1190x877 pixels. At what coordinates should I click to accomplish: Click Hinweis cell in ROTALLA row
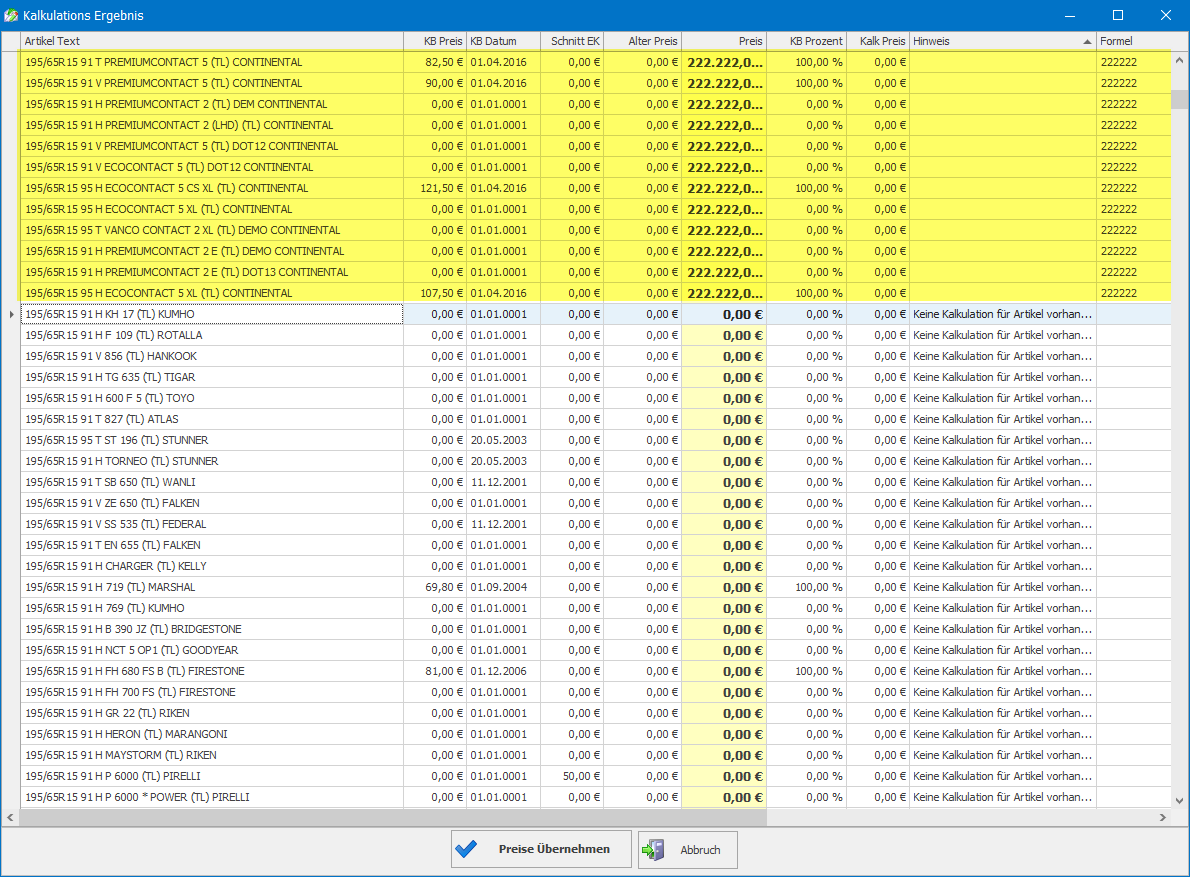1003,335
